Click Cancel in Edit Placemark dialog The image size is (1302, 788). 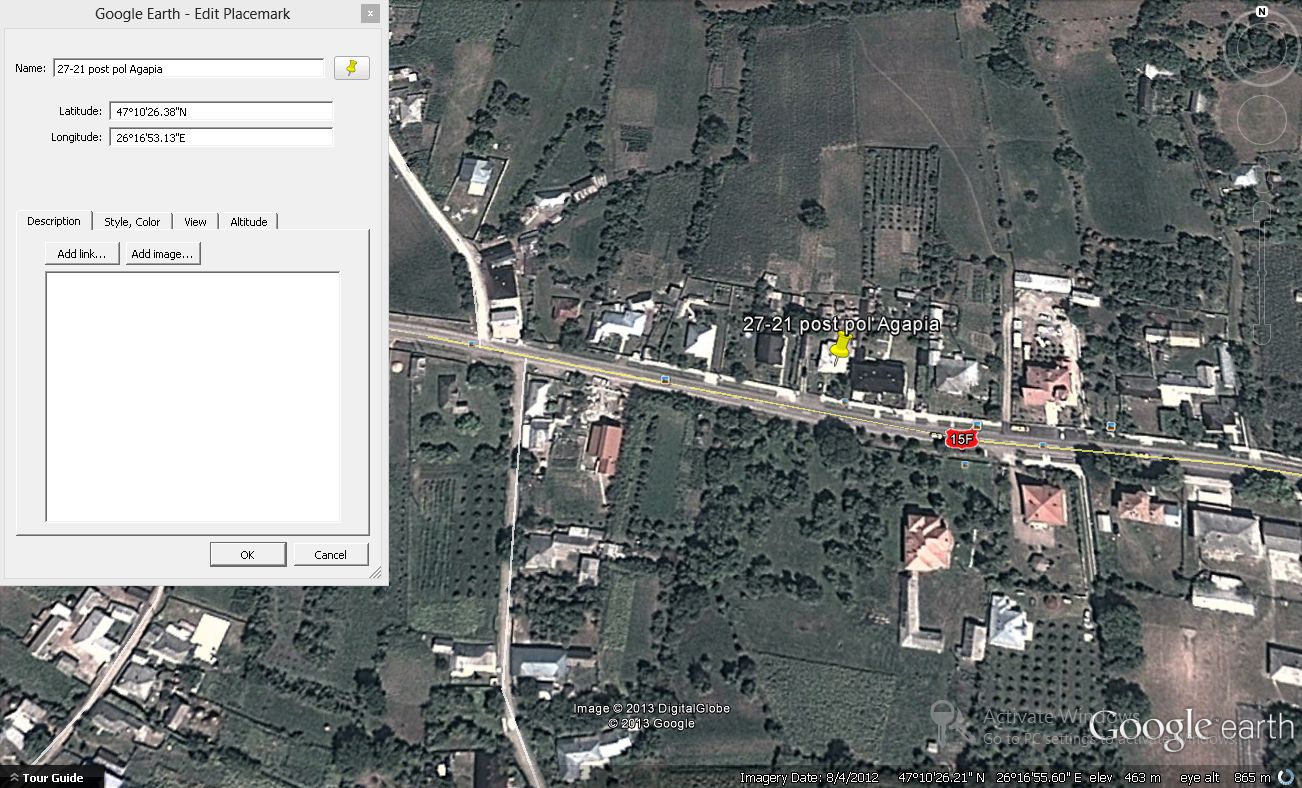coord(330,555)
